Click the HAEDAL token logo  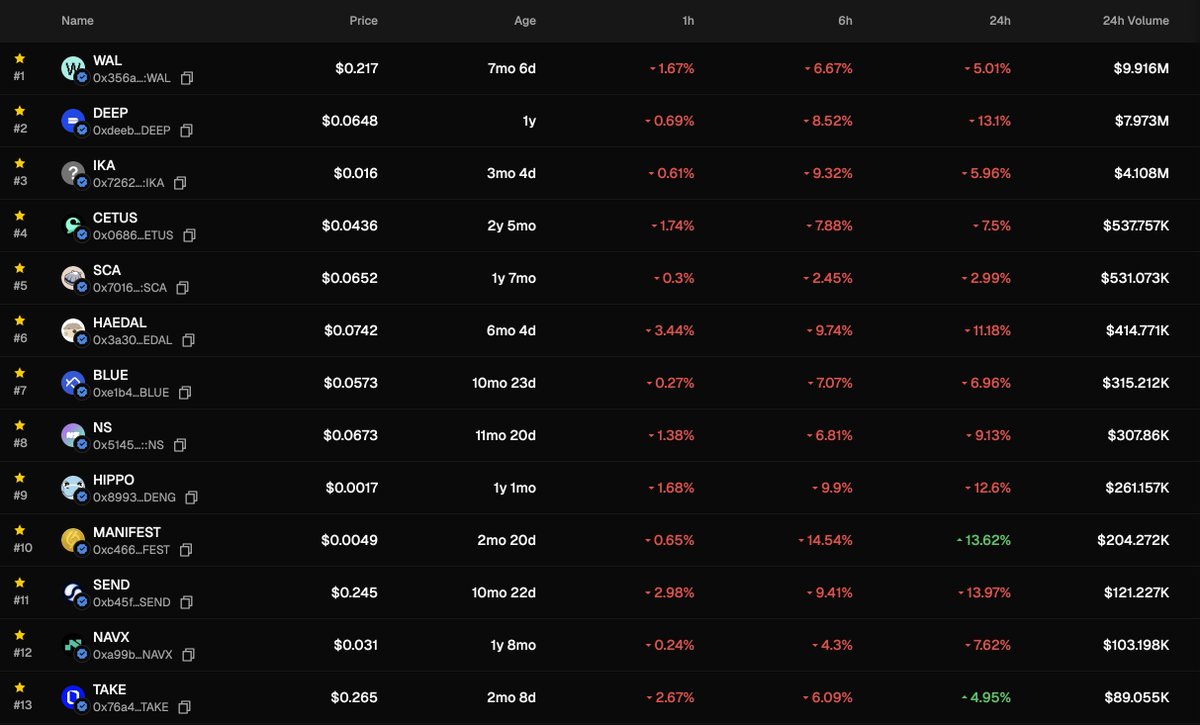[73, 330]
